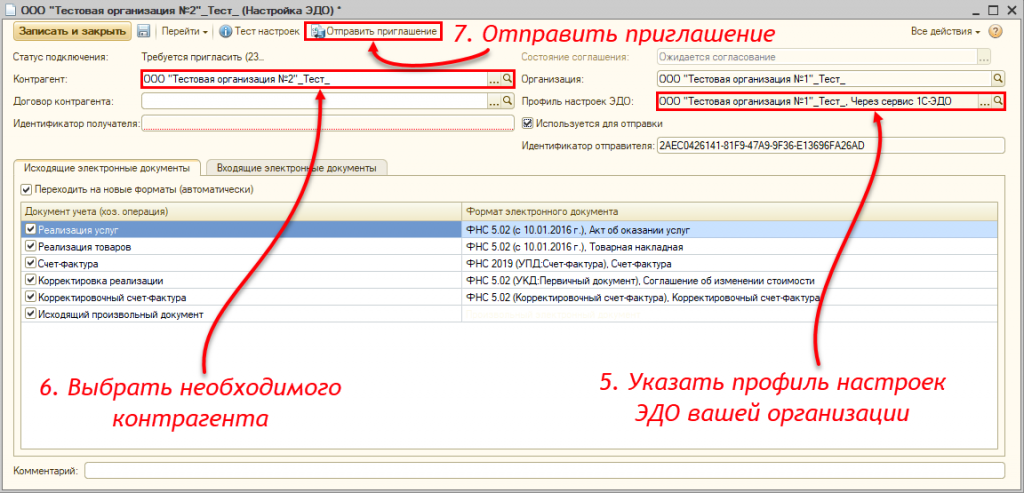Image resolution: width=1024 pixels, height=493 pixels.
Task: Uncheck Используется для отправки checkbox
Action: point(528,123)
